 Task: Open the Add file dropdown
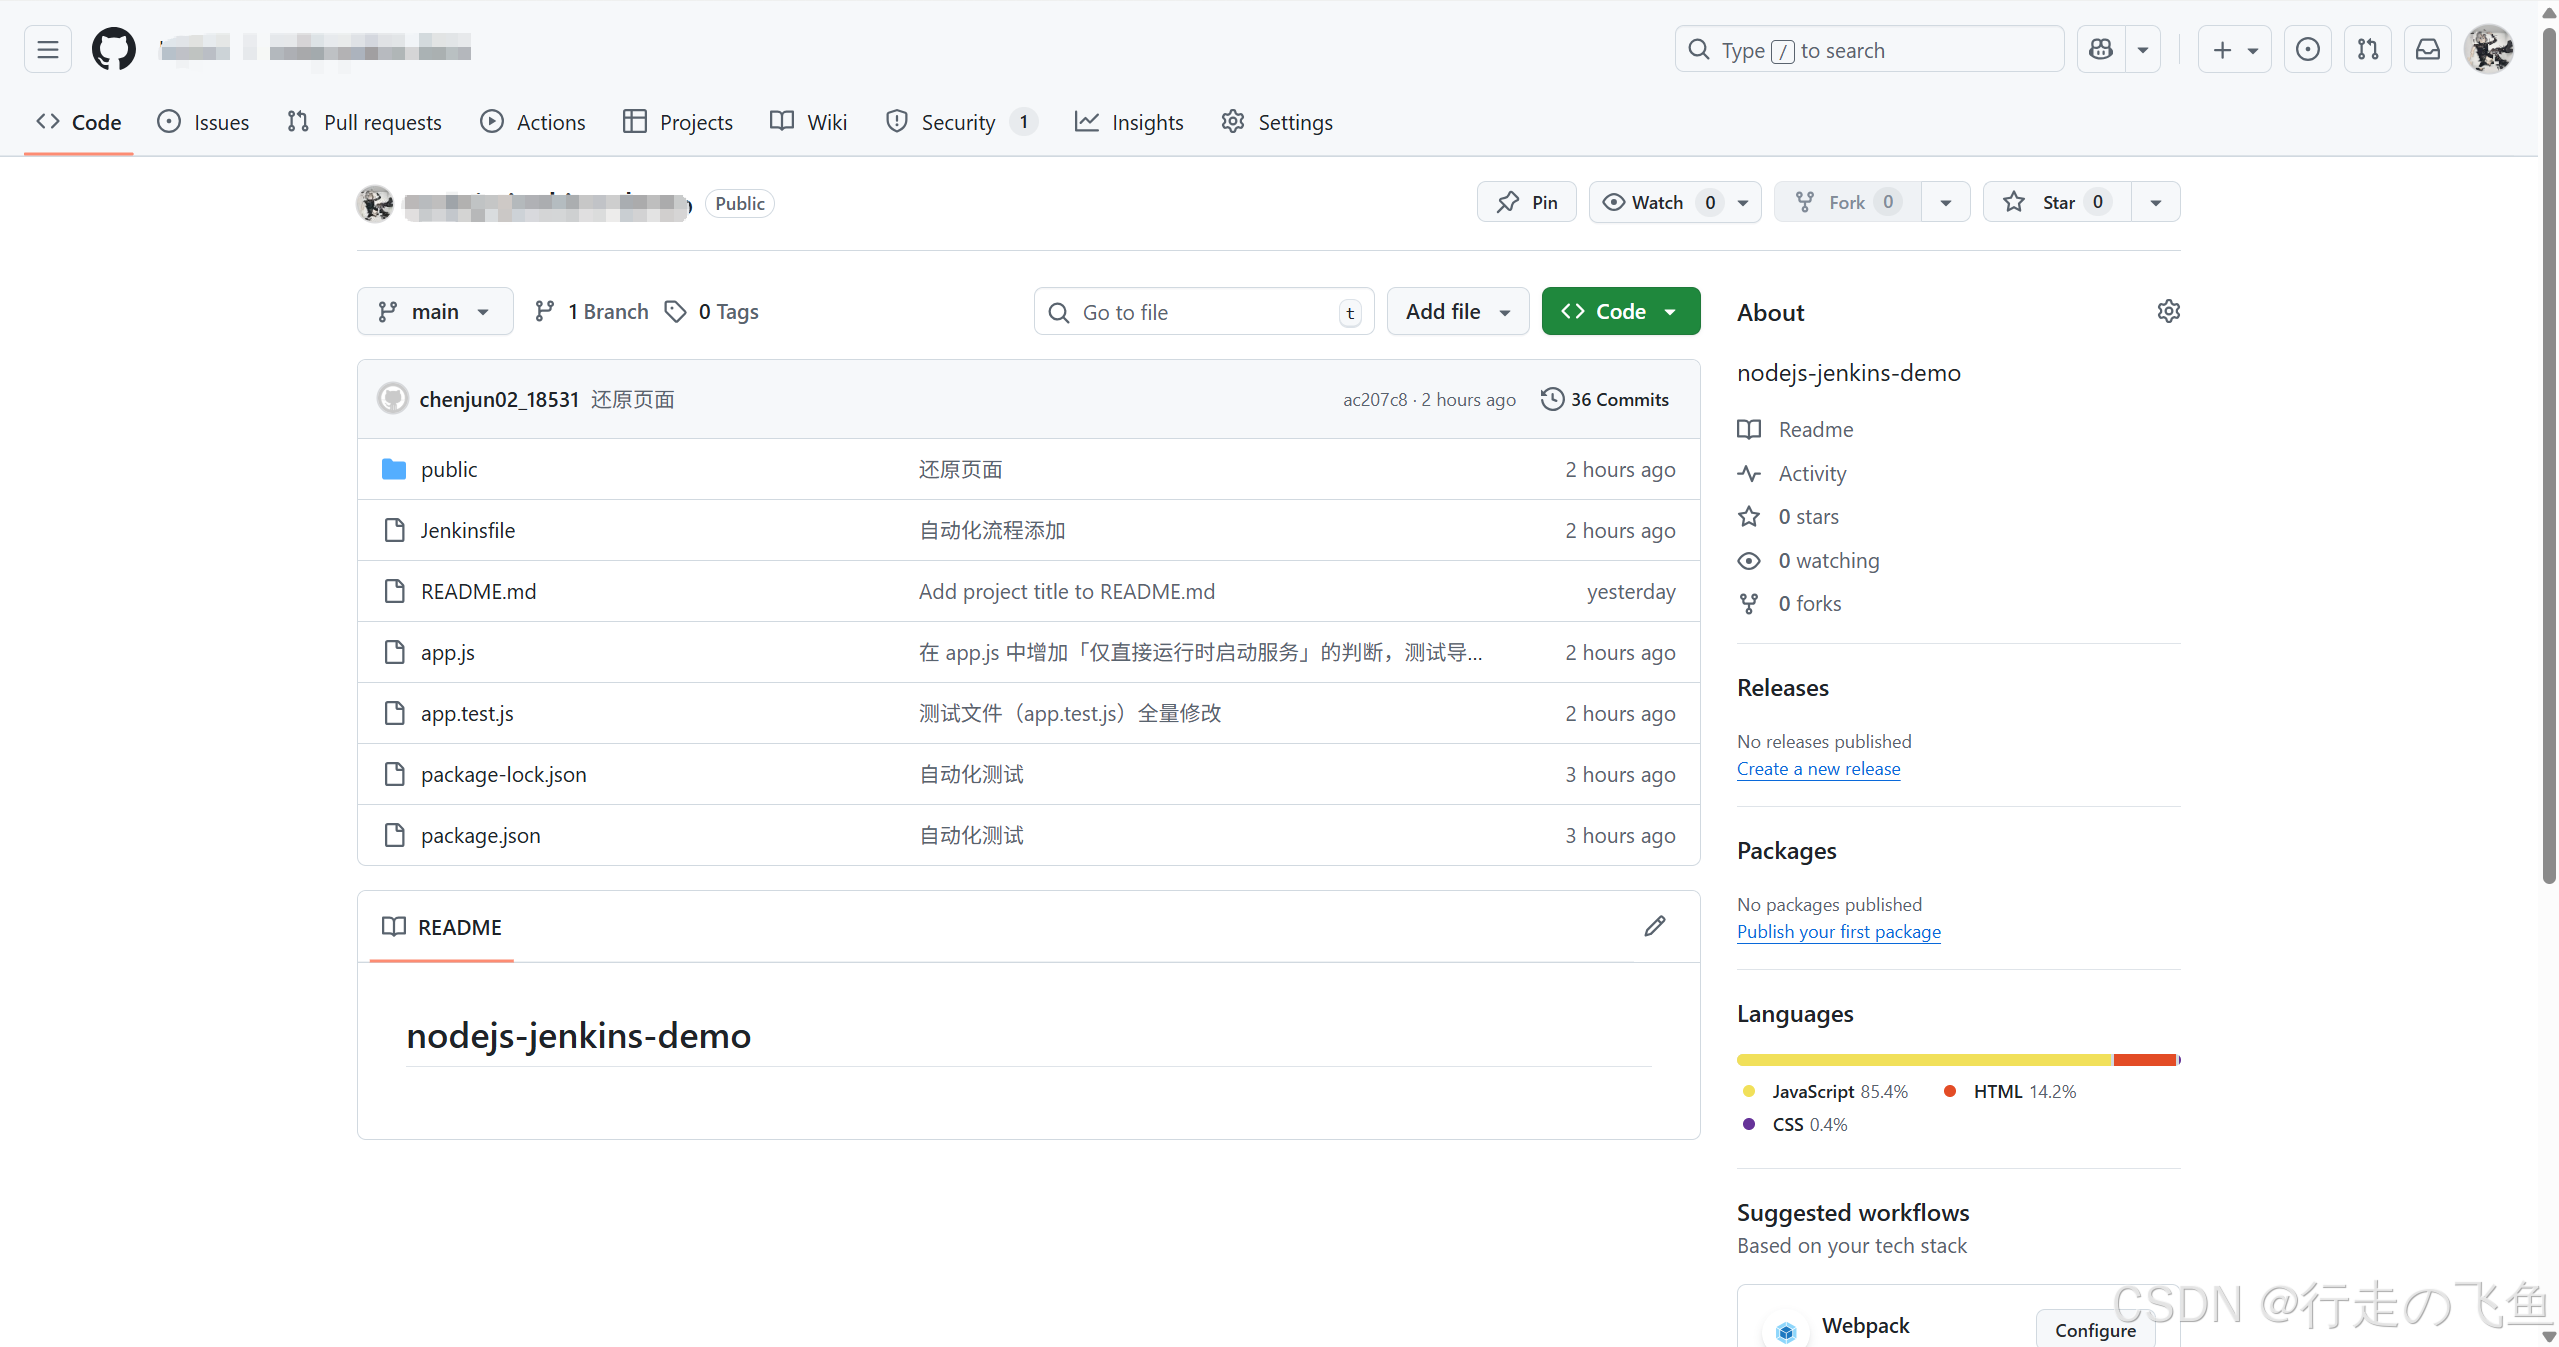tap(1457, 311)
